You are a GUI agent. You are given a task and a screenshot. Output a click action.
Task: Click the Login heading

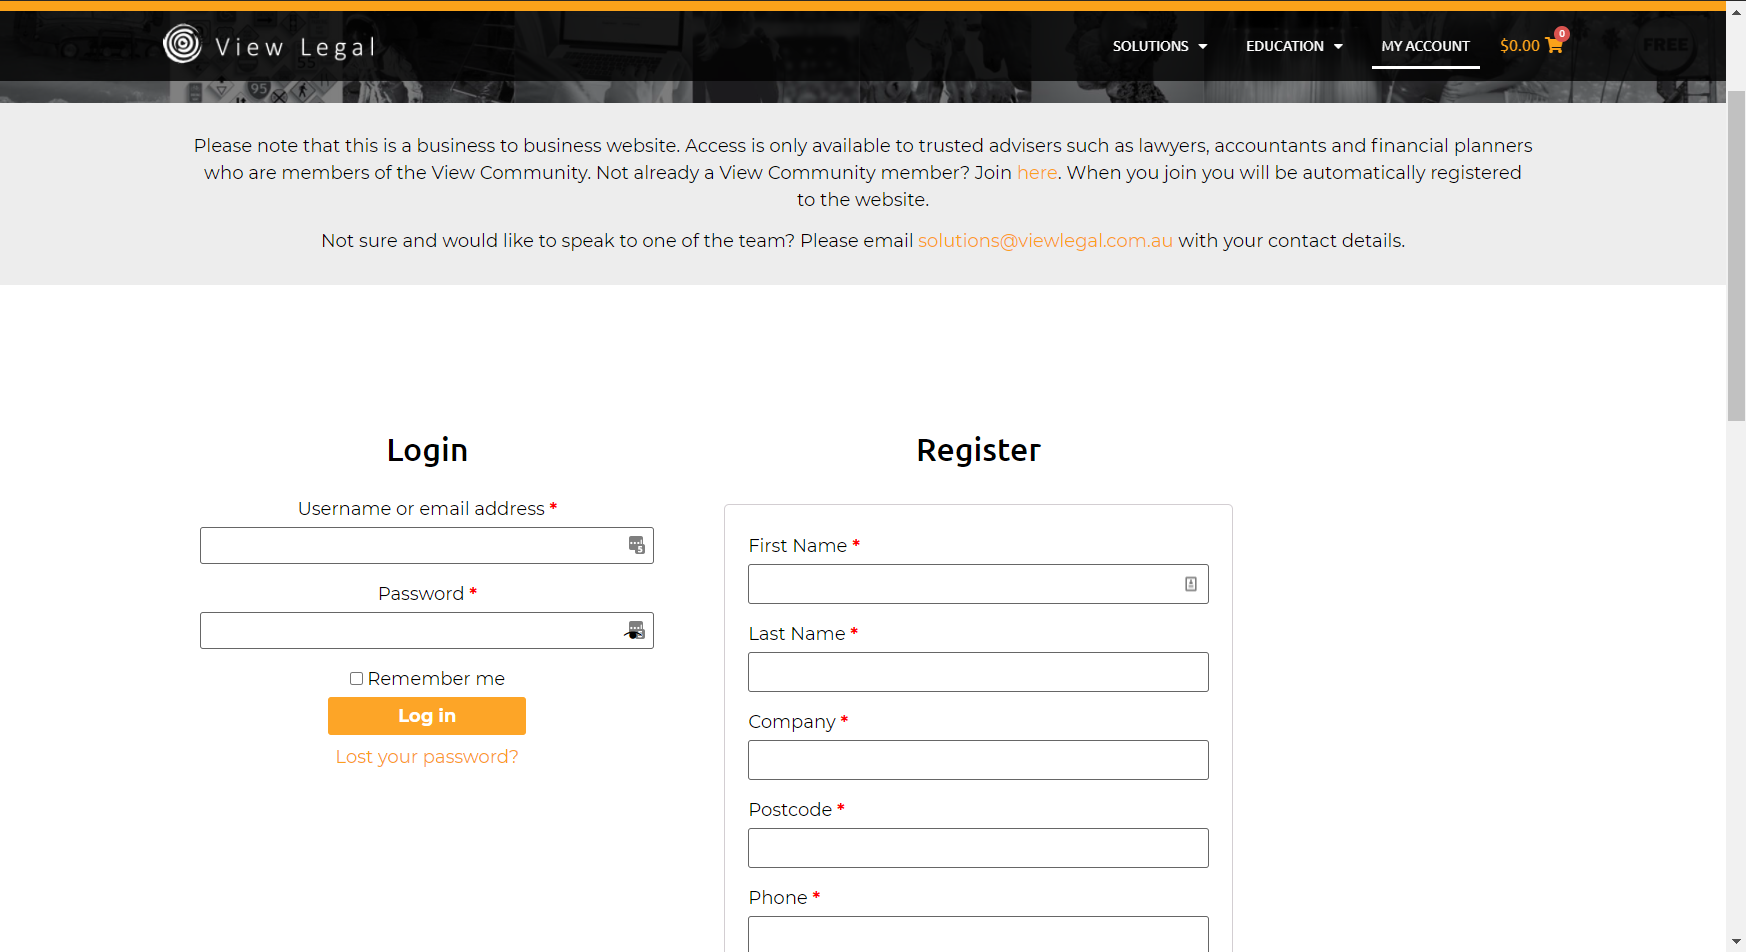(427, 450)
